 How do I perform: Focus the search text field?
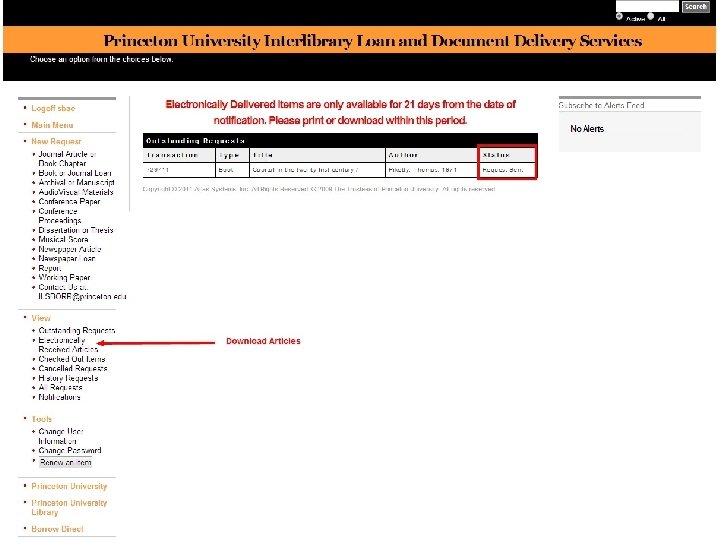[647, 6]
